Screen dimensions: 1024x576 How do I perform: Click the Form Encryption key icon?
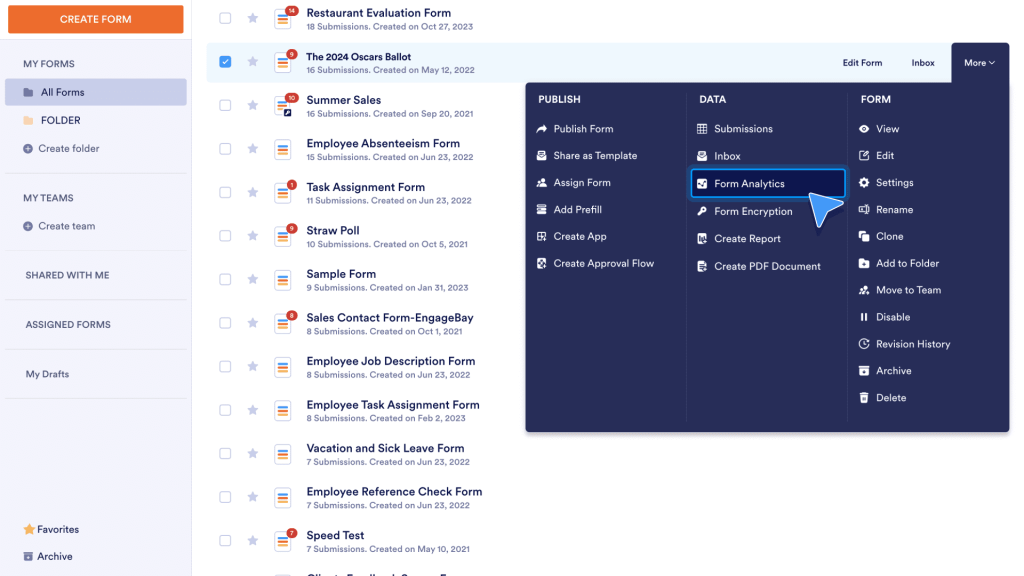point(702,212)
